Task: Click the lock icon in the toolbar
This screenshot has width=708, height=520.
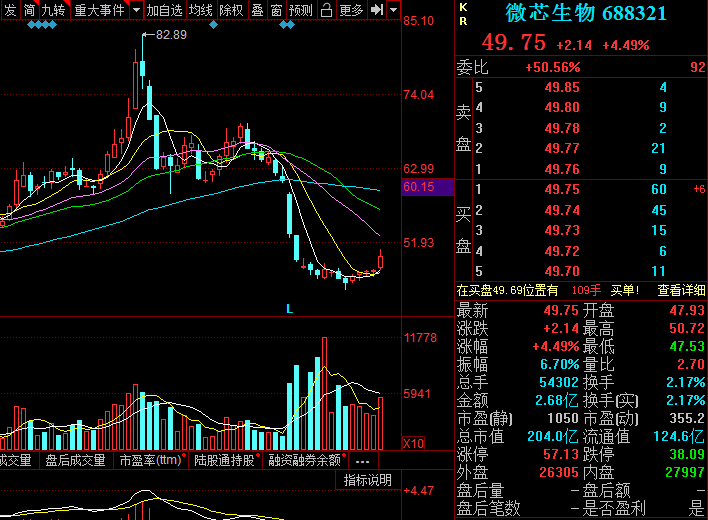Action: 326,10
